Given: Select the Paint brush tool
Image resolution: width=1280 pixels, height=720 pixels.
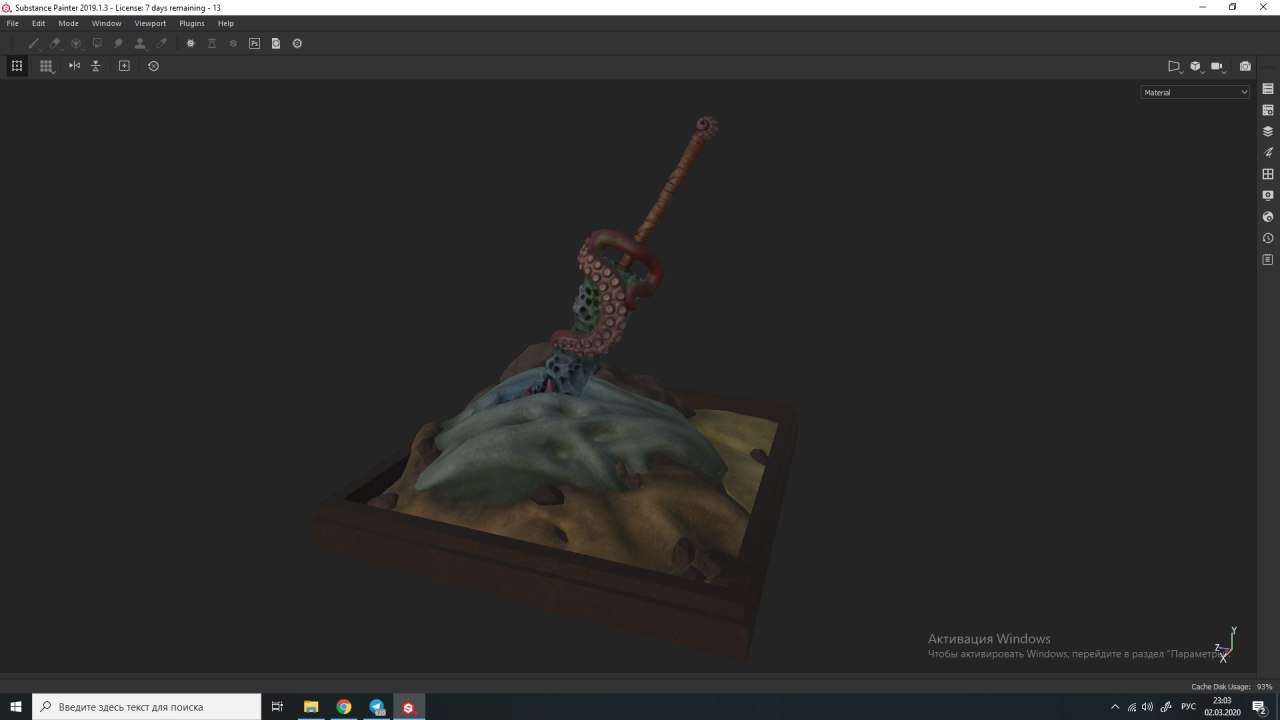Looking at the screenshot, I should (33, 43).
